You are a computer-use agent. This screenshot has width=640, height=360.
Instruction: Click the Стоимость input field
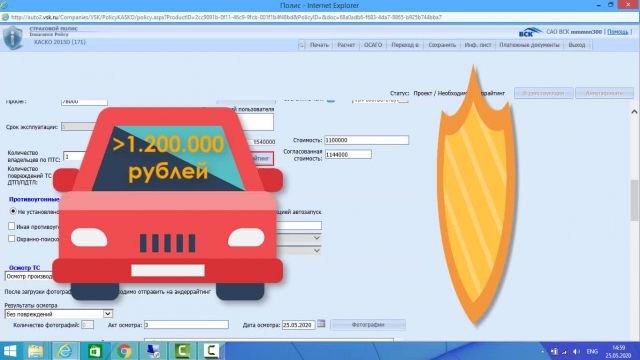367,140
